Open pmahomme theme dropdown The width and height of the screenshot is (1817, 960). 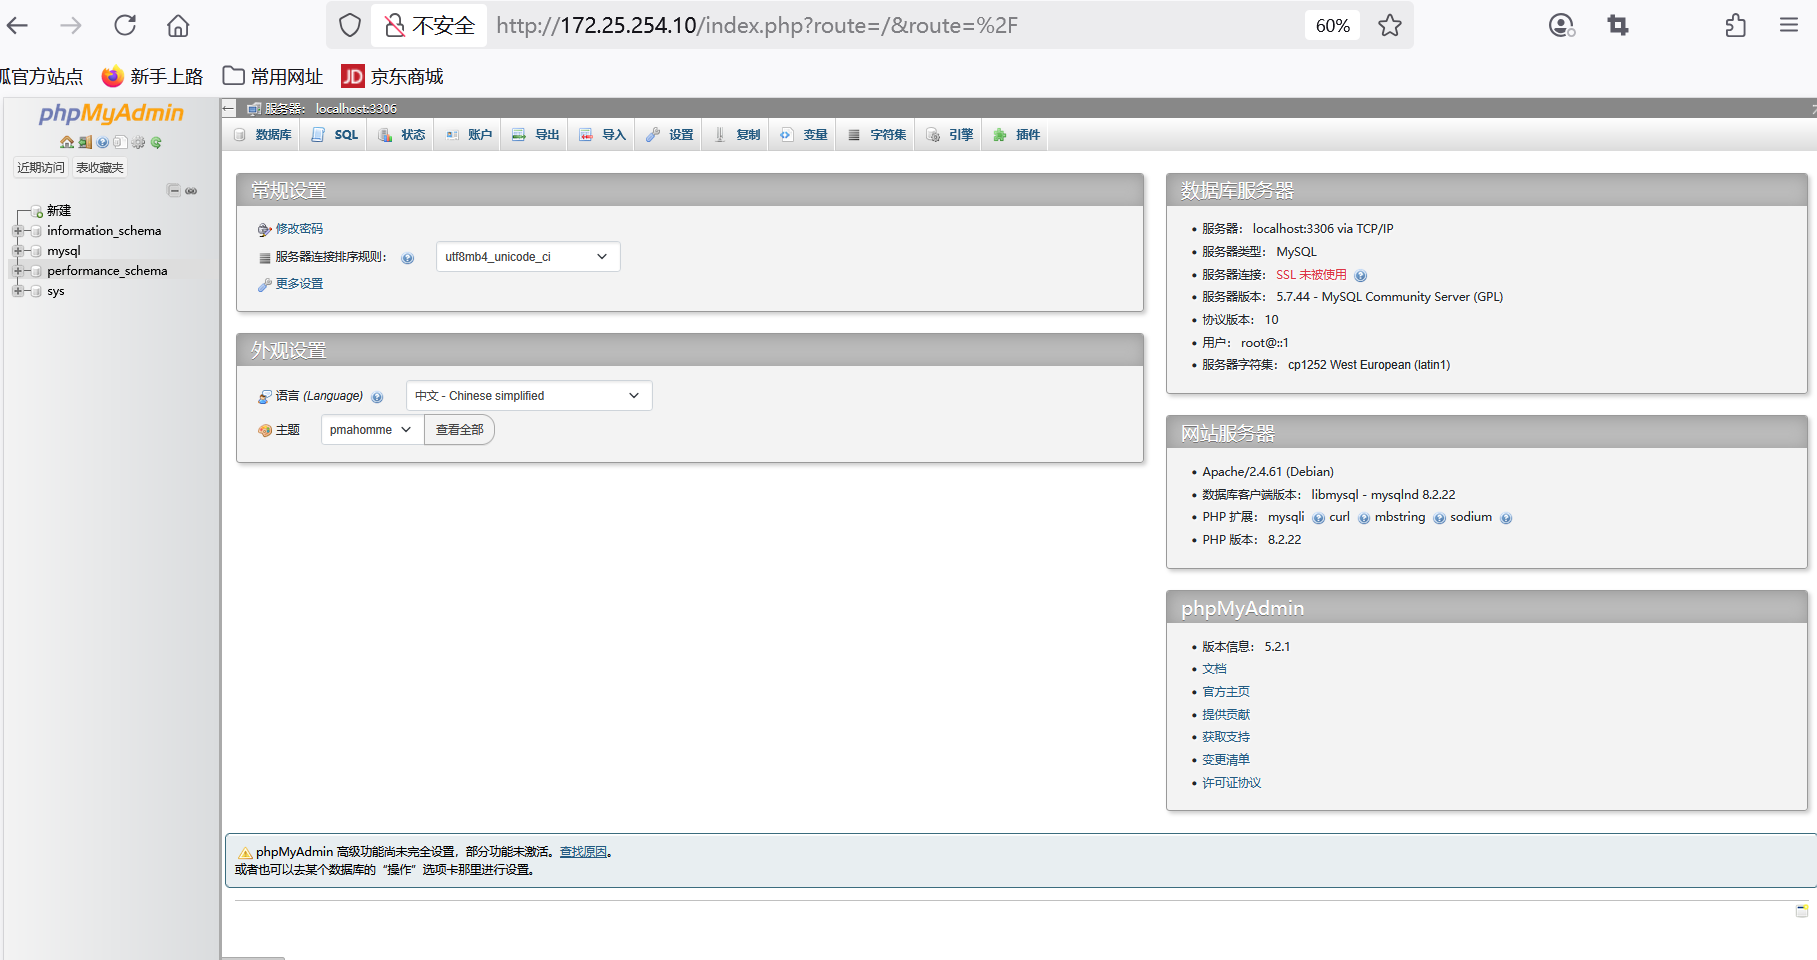372,430
